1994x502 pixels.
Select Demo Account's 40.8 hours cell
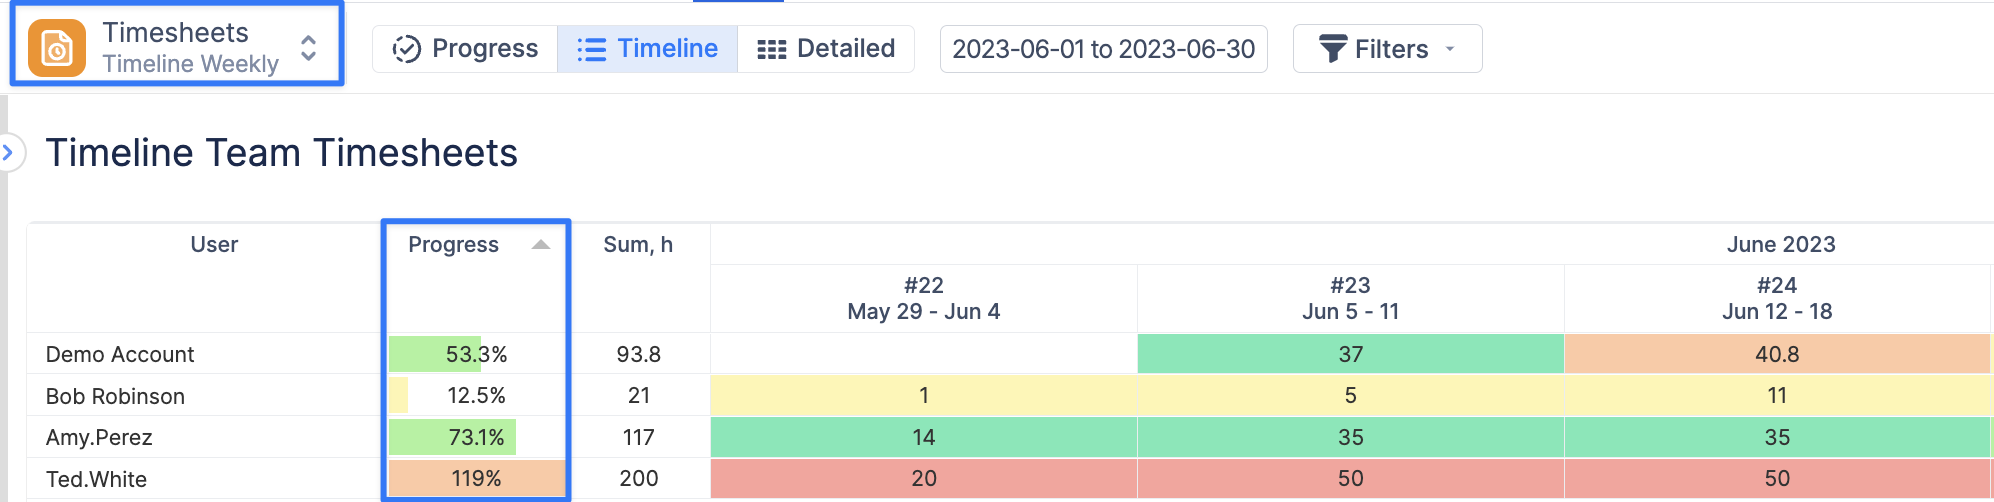click(x=1777, y=354)
